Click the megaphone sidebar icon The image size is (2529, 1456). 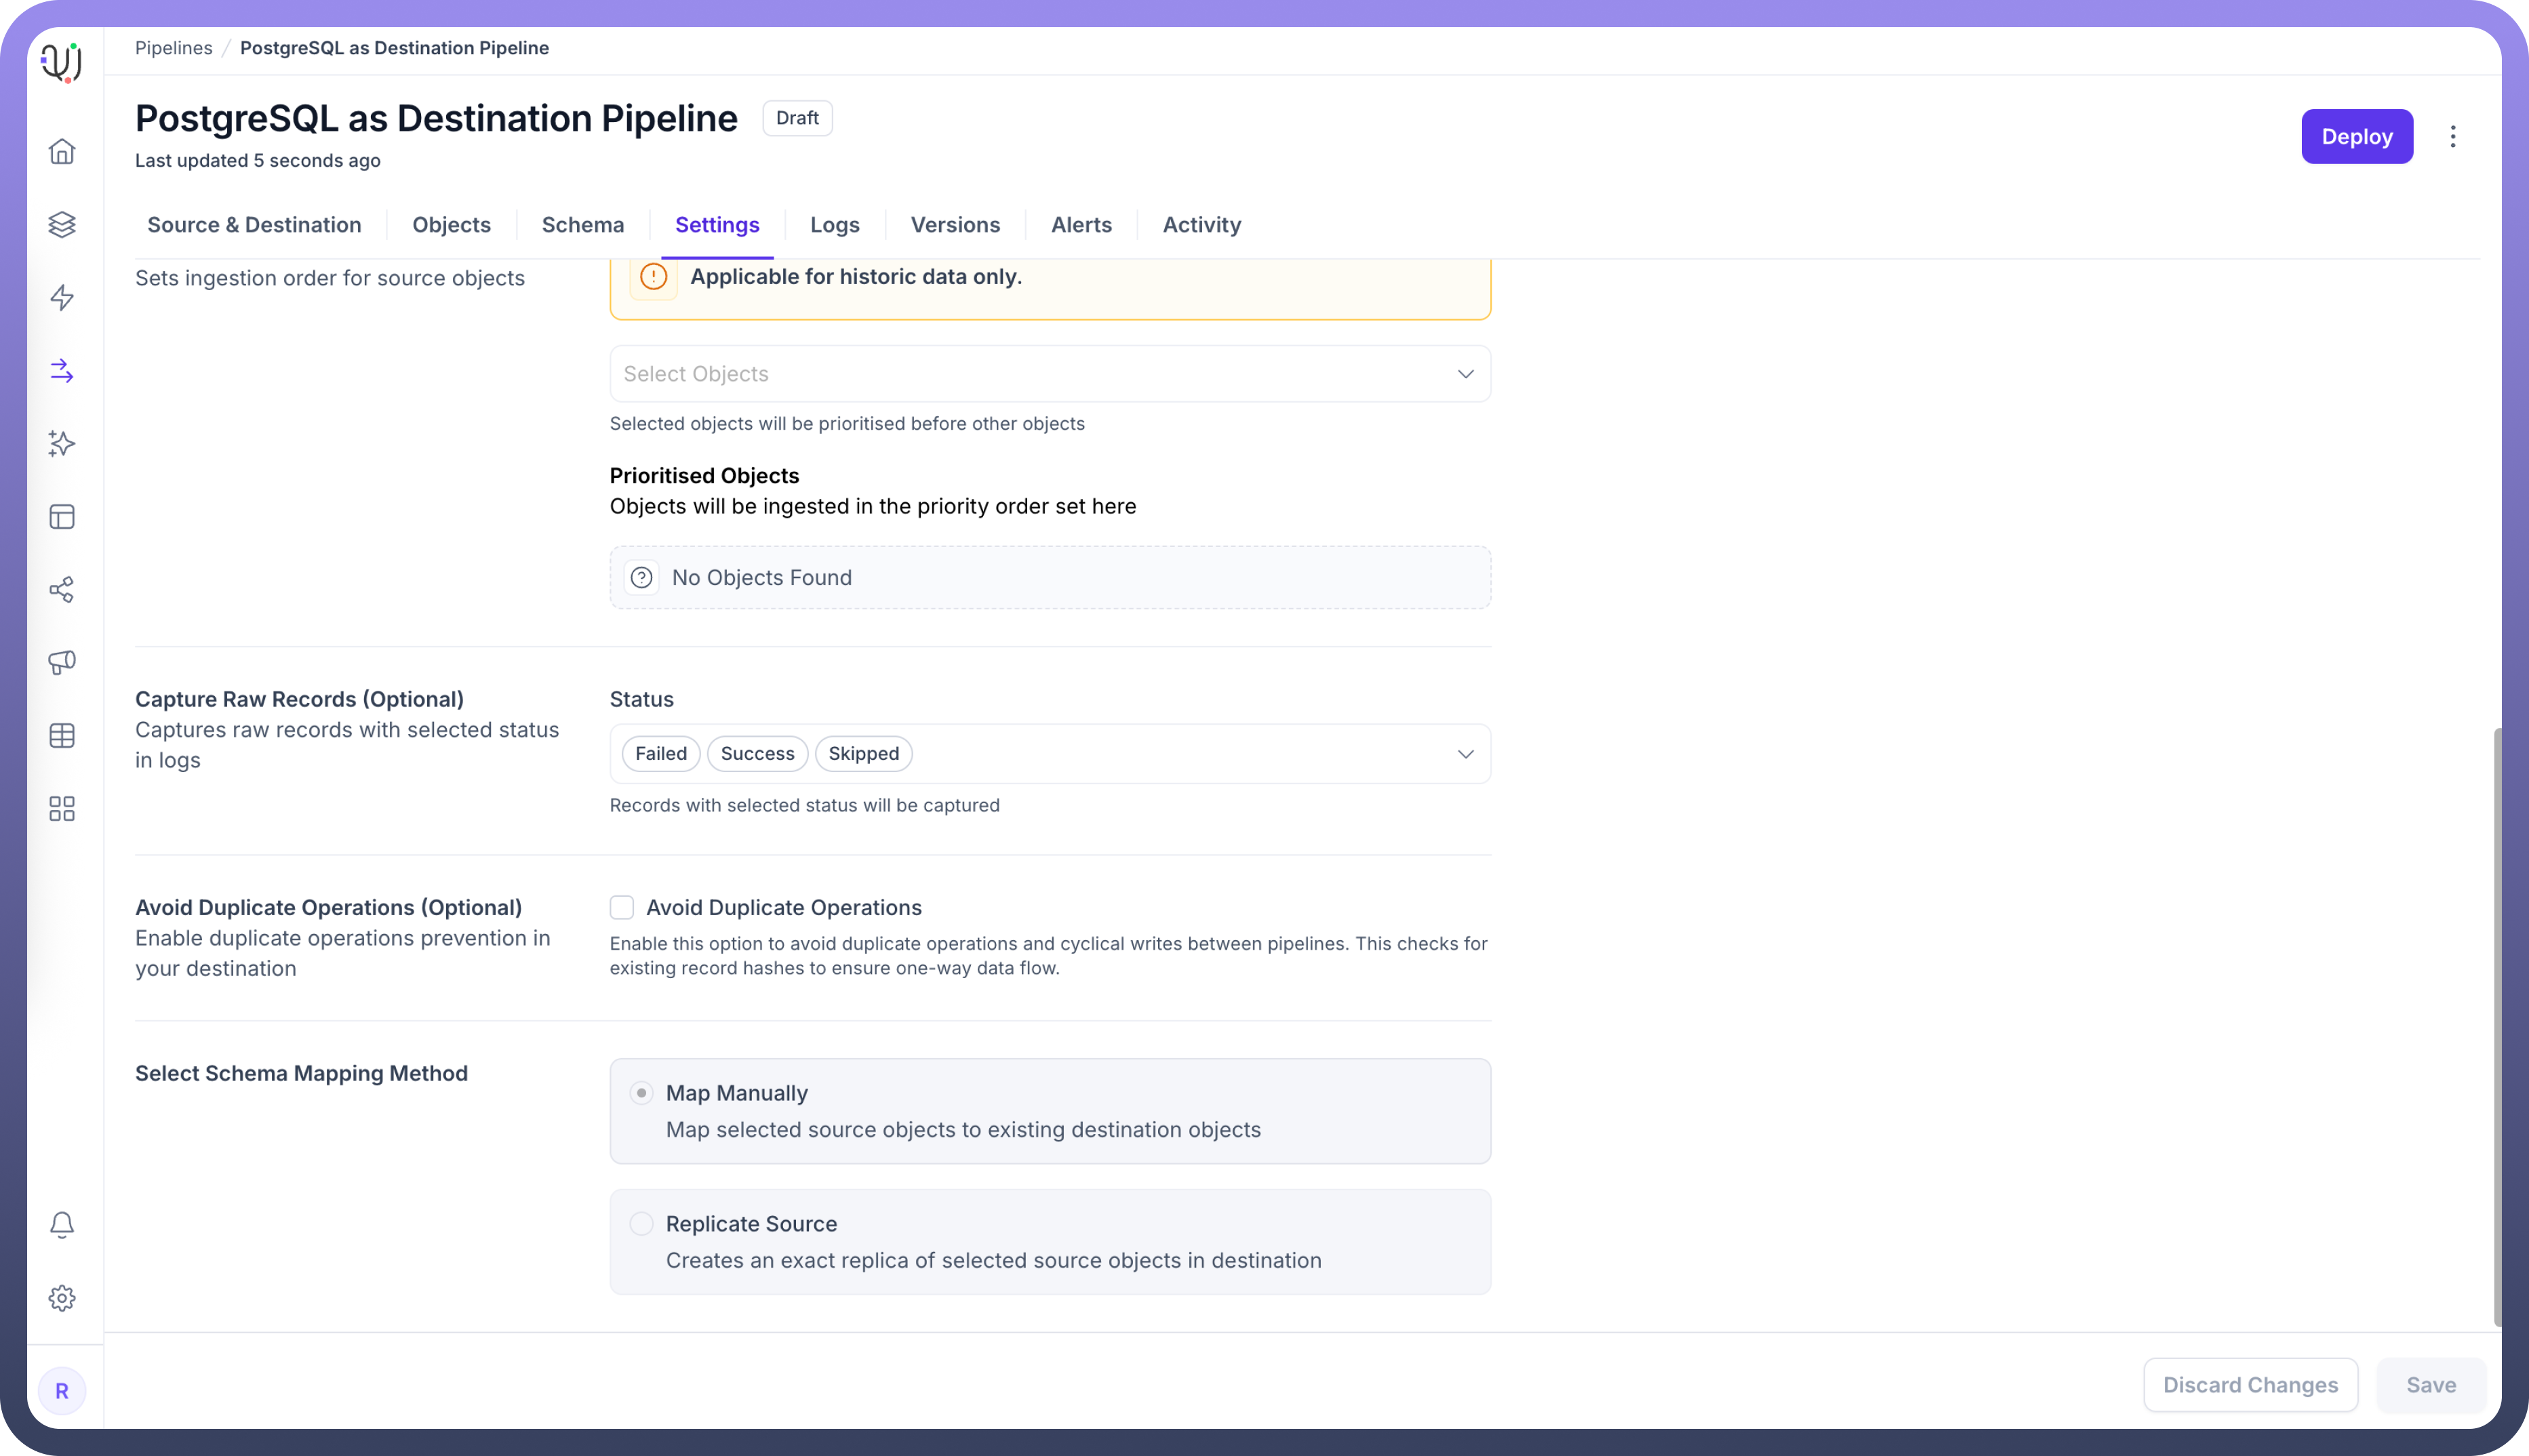point(62,662)
